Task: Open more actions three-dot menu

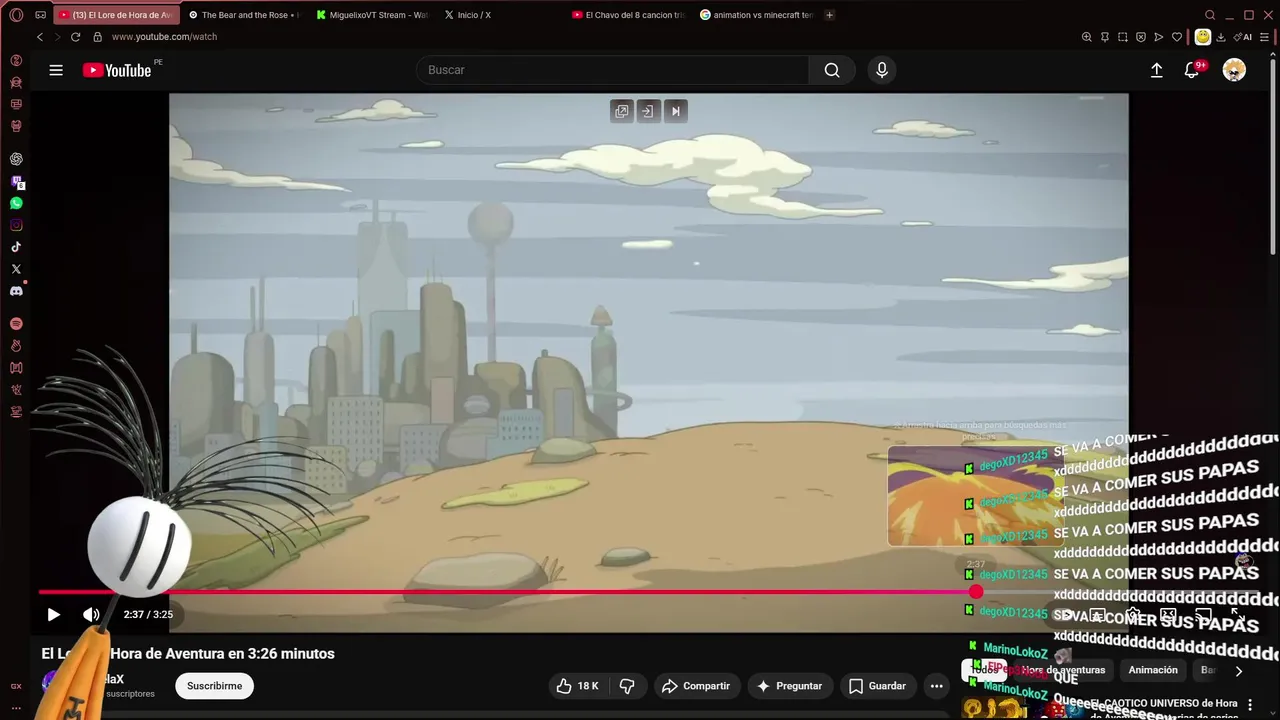Action: (x=936, y=686)
